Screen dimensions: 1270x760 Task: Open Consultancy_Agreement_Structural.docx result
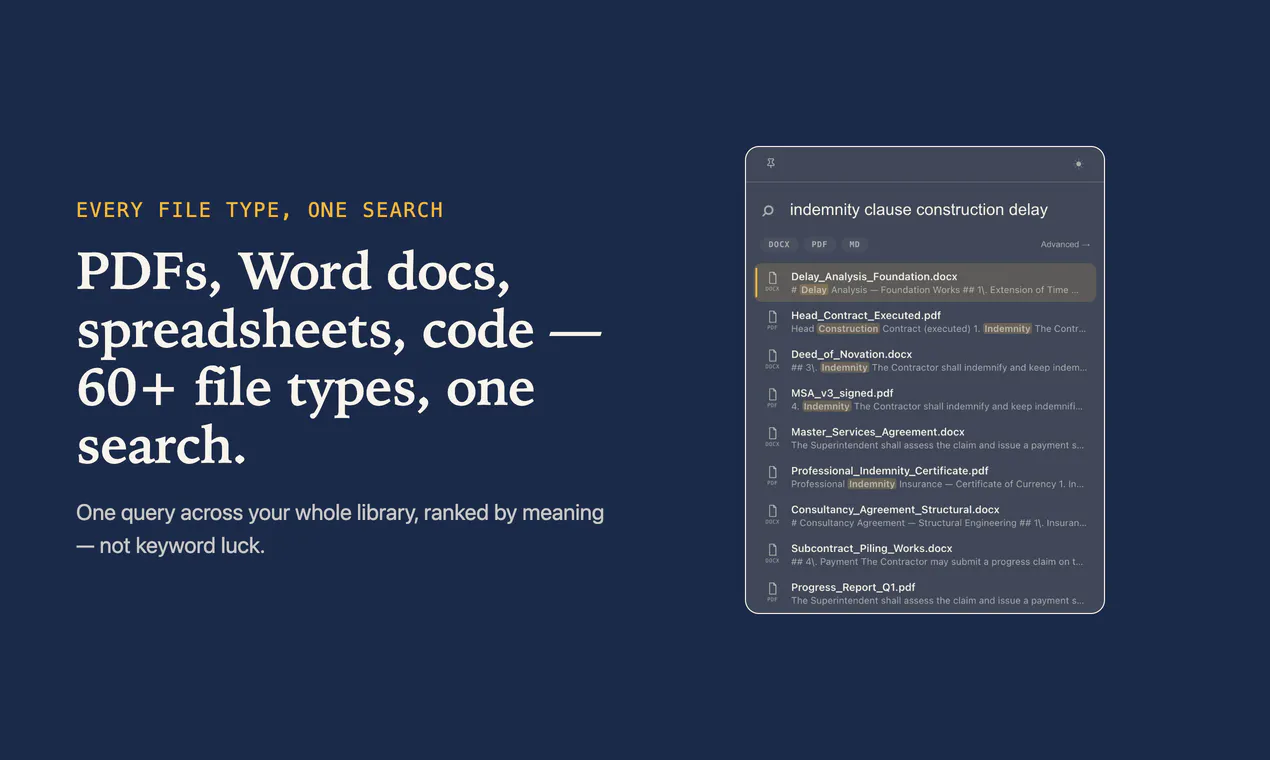coord(925,516)
